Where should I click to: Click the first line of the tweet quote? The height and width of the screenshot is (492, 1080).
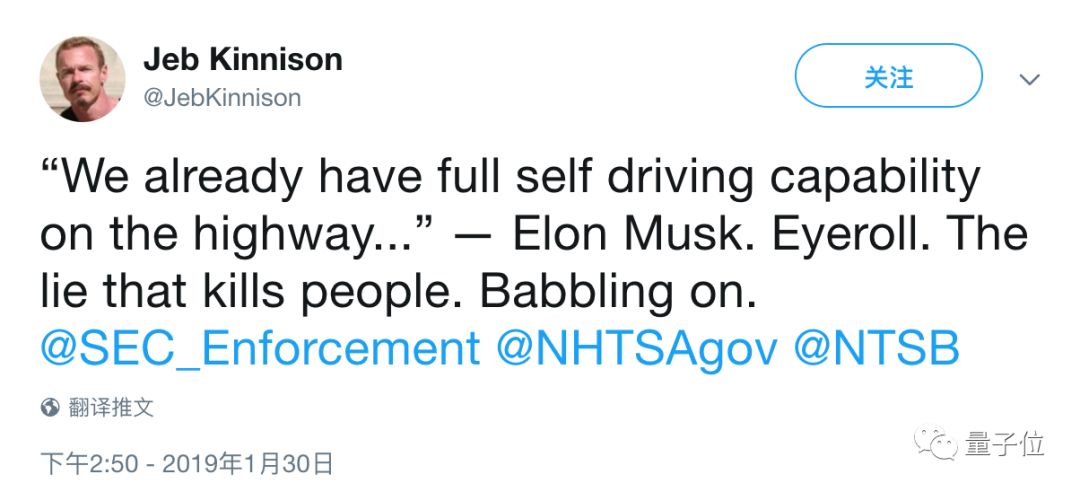pos(510,178)
